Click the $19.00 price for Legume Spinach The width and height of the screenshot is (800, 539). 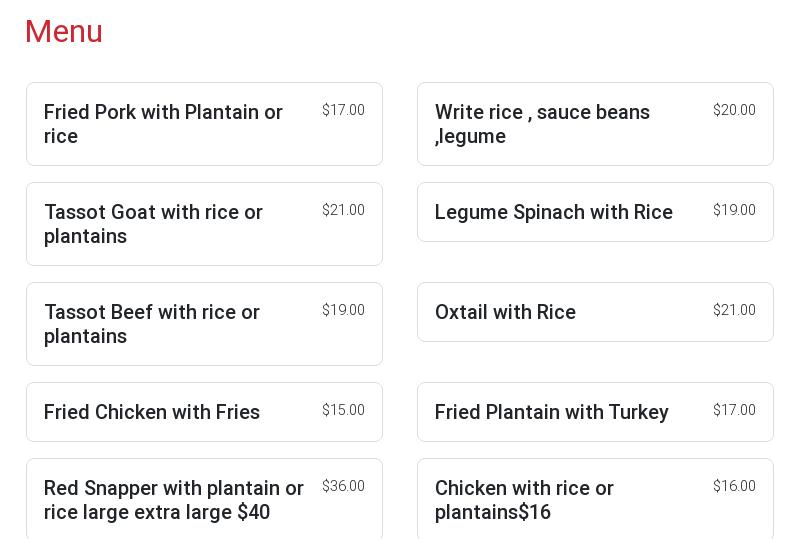(734, 210)
